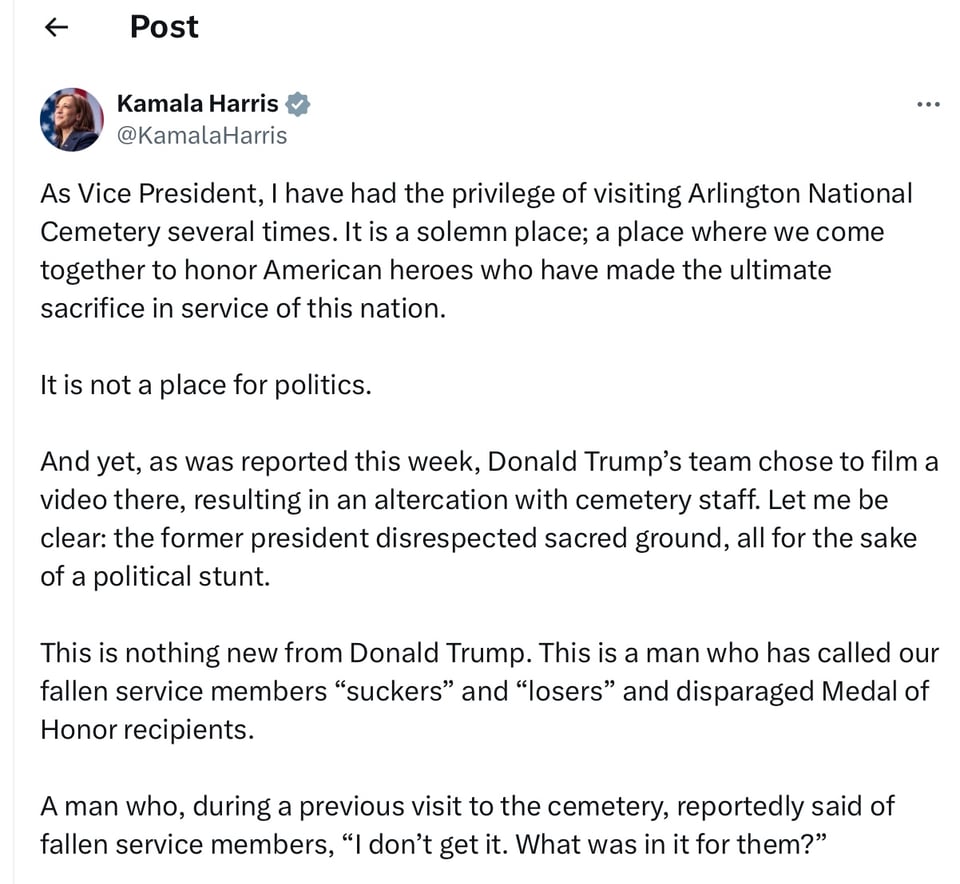The image size is (960, 884).
Task: Click the words 'Arlington National' in the post
Action: click(x=800, y=193)
